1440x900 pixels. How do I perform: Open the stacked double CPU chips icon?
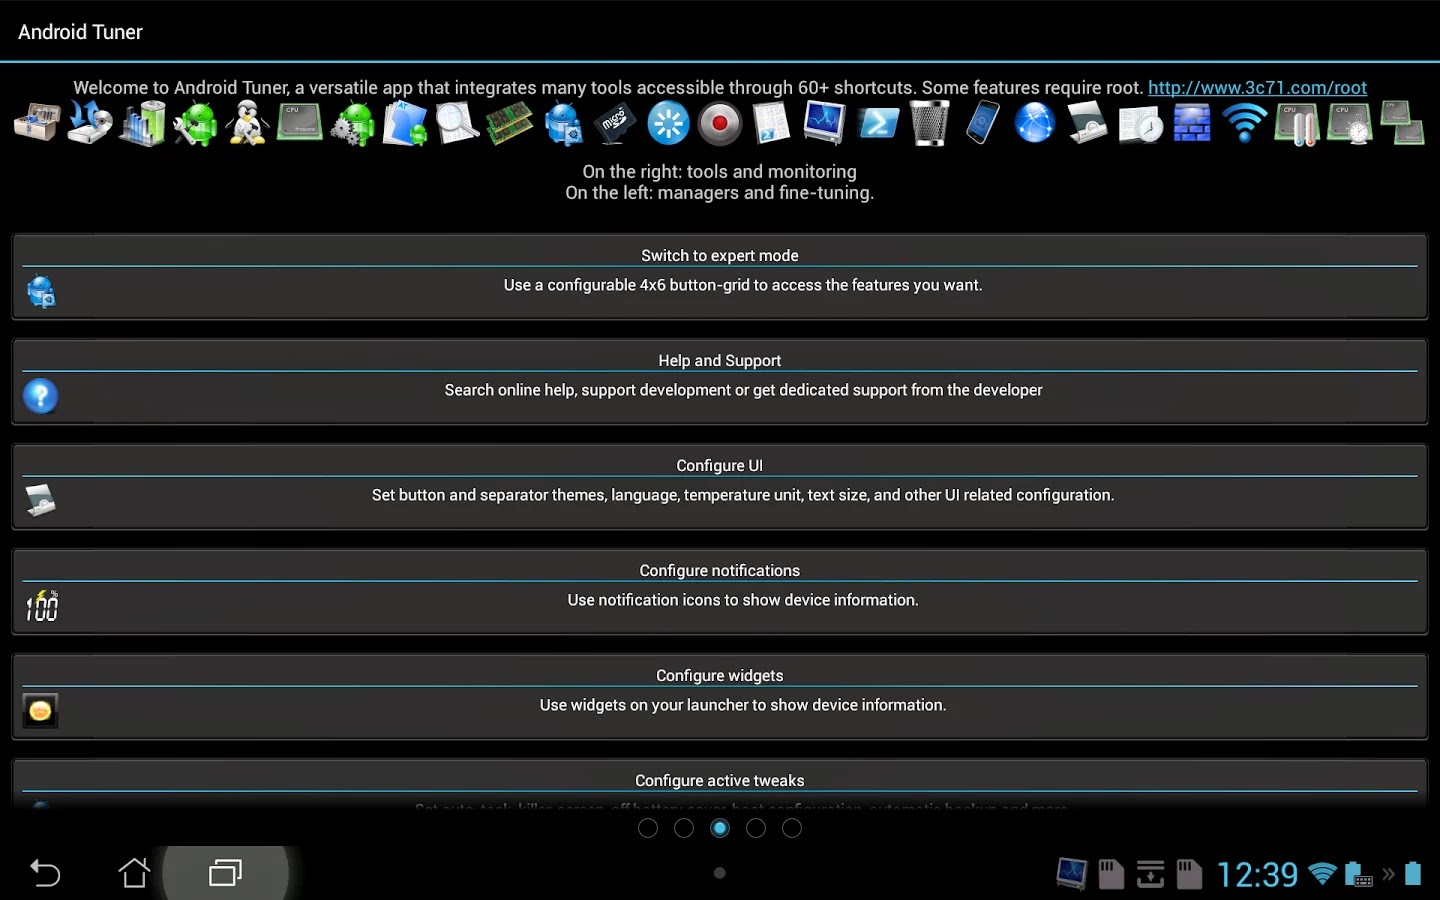1402,124
